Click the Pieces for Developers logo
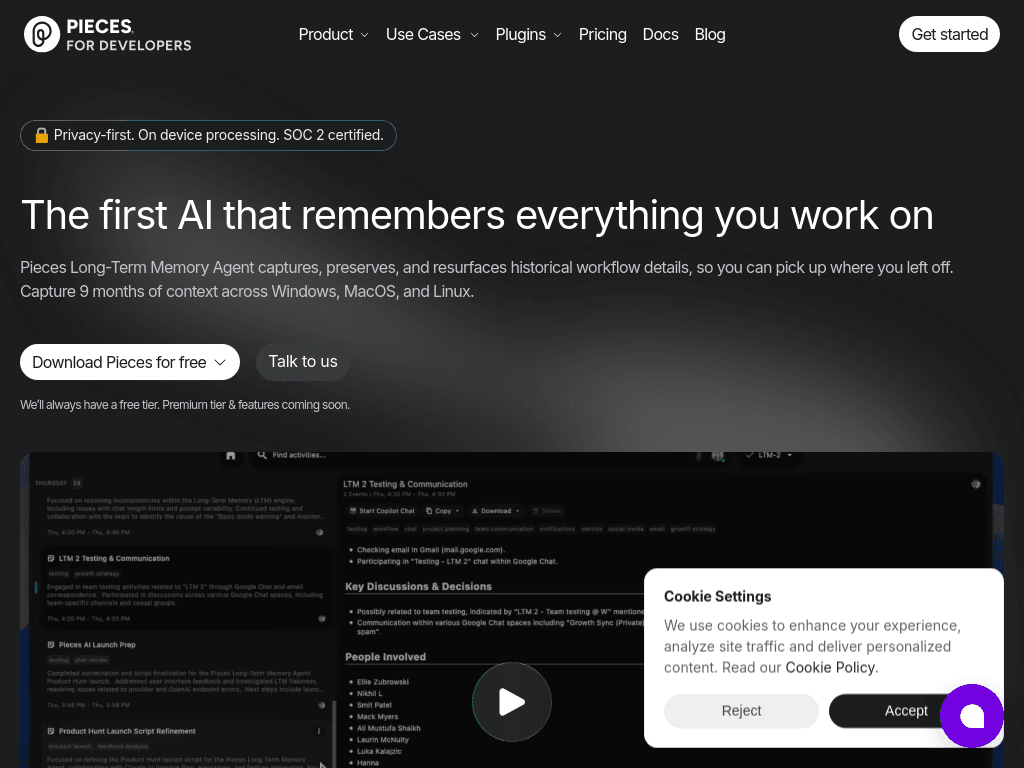The image size is (1024, 768). [108, 35]
